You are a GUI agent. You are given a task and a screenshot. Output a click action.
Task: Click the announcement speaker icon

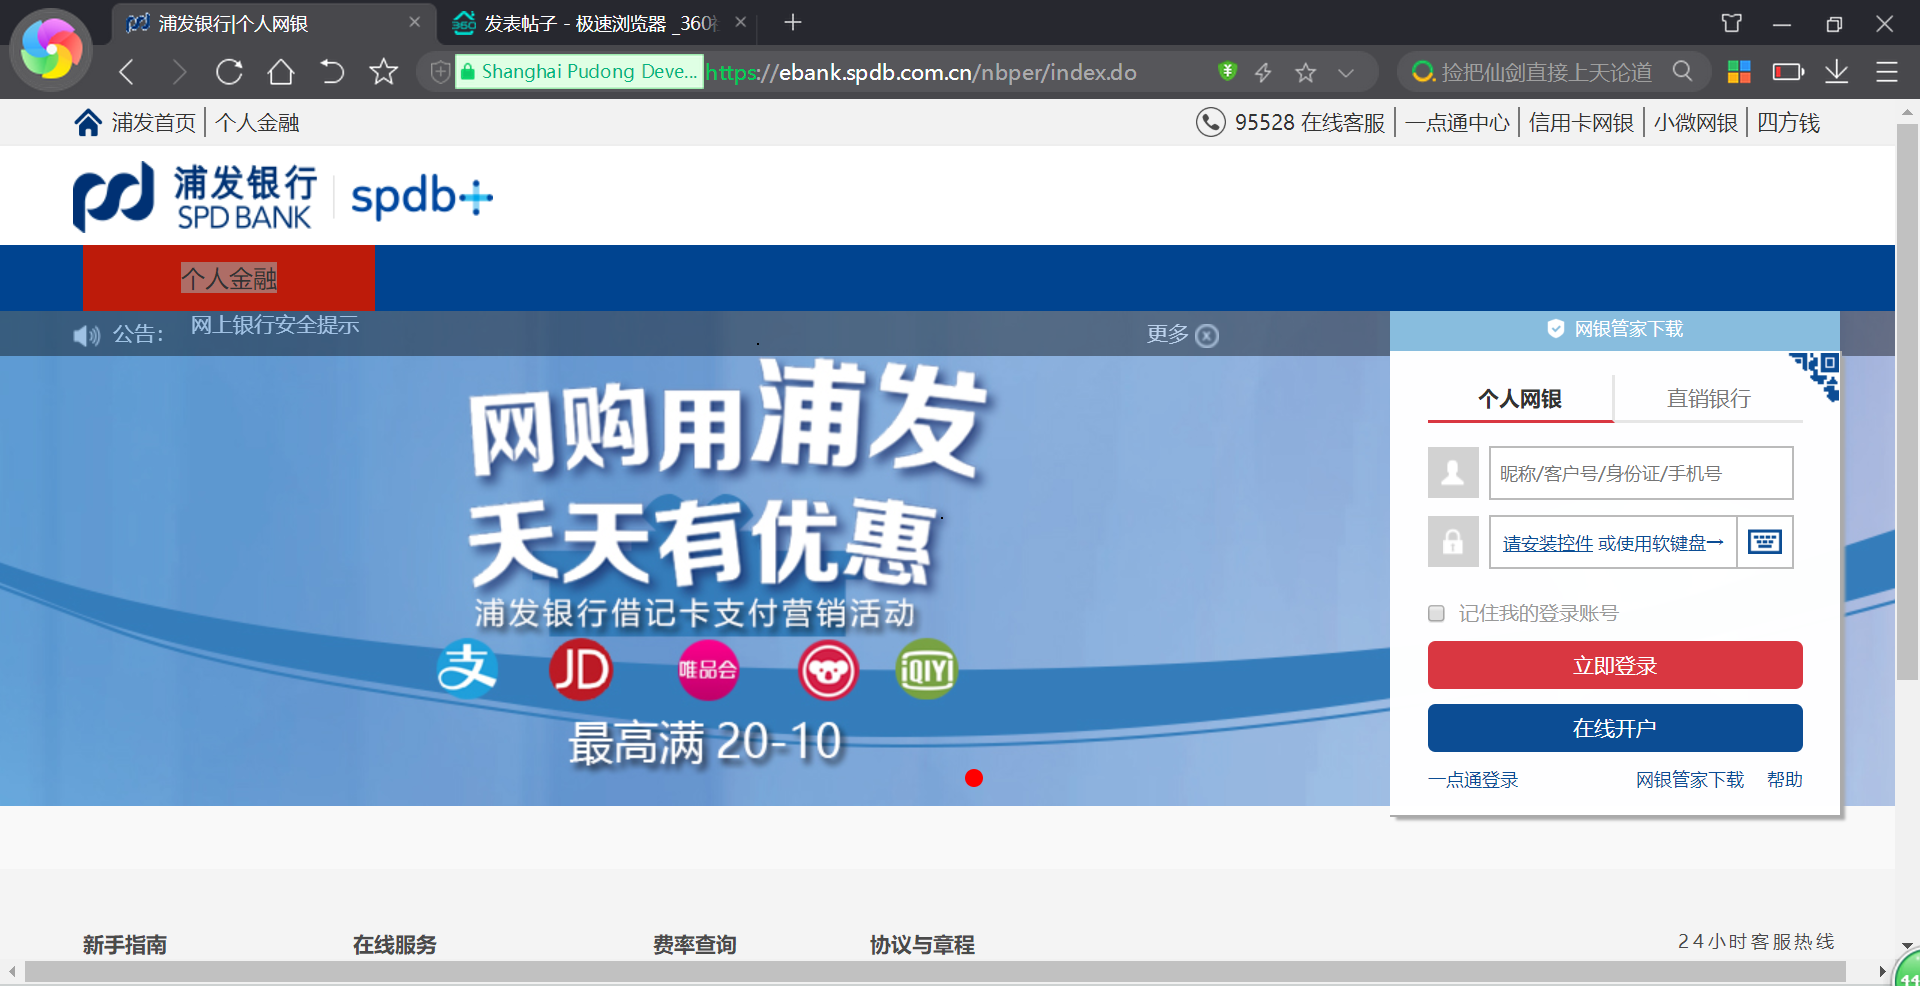pyautogui.click(x=87, y=335)
